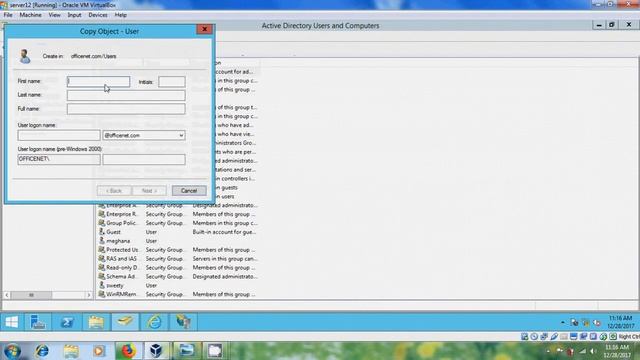This screenshot has height=360, width=640.
Task: Click the VirtualBox network indicator icon
Action: (544, 337)
